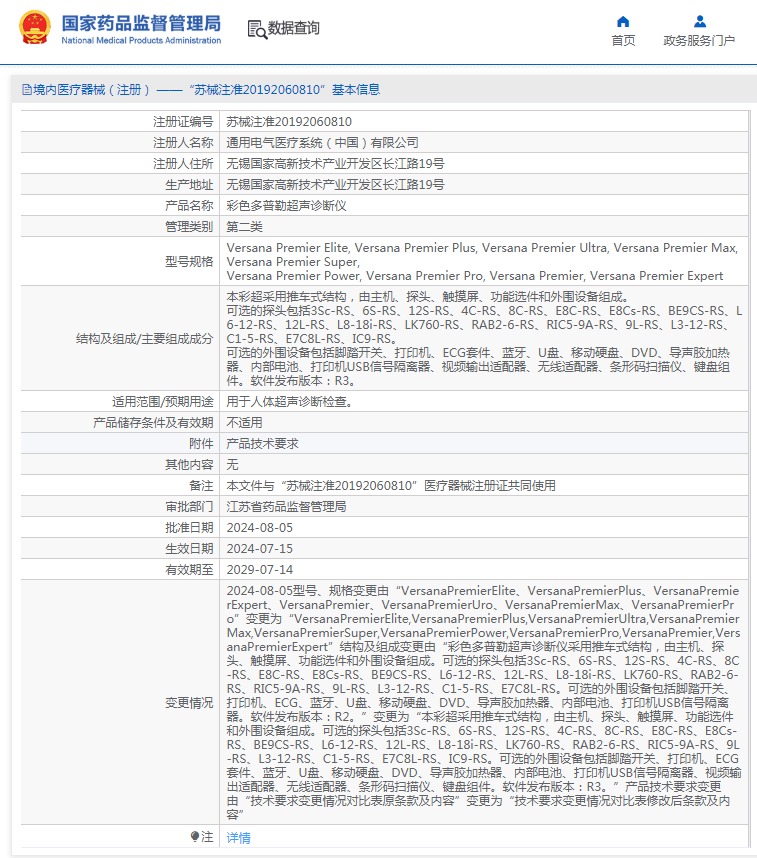Click the 政务服务门户 person icon

[x=699, y=21]
